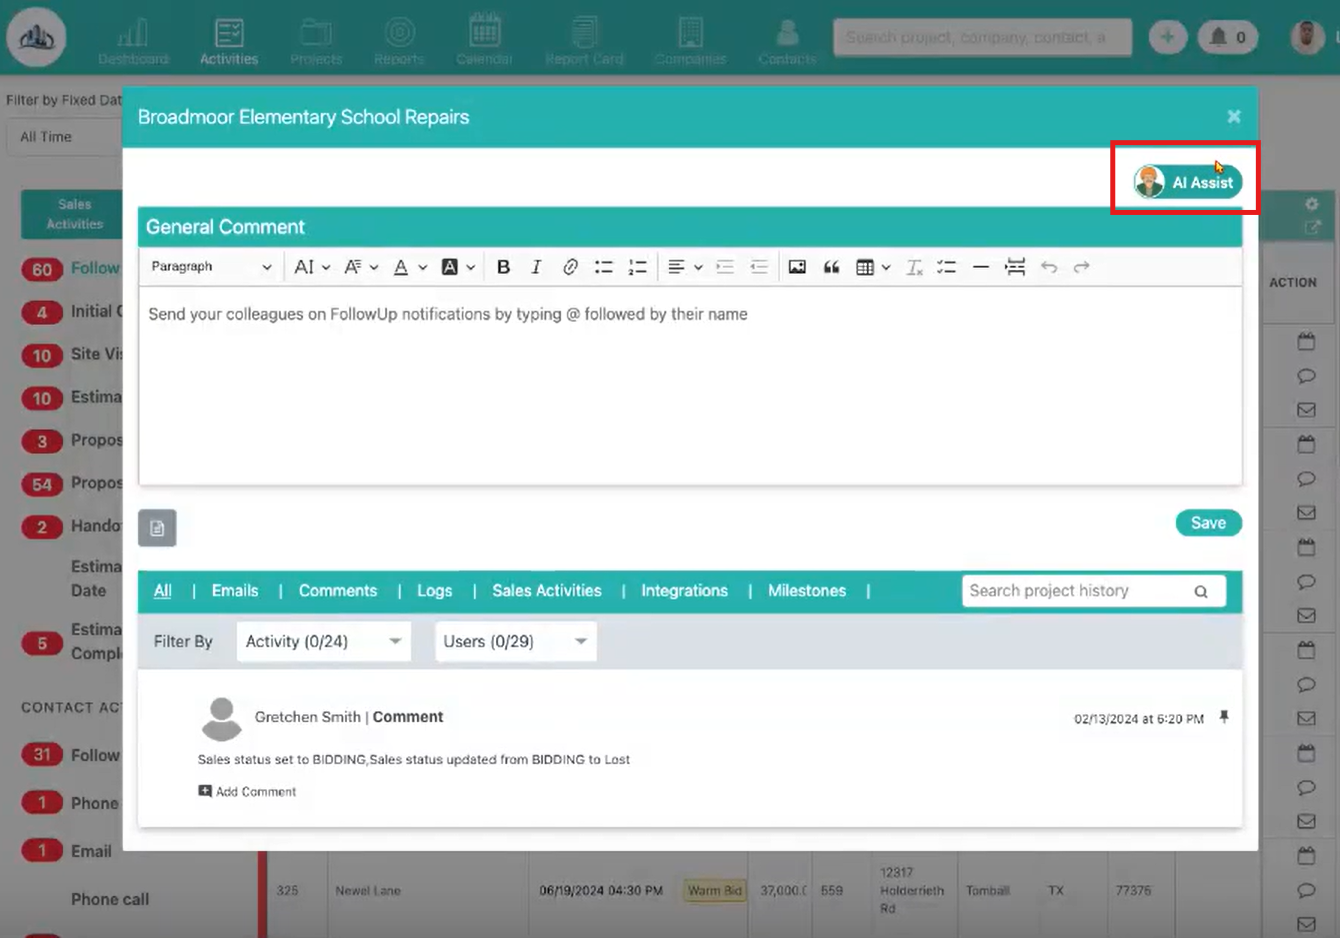Launch AI Assist
This screenshot has height=938, width=1340.
point(1185,180)
